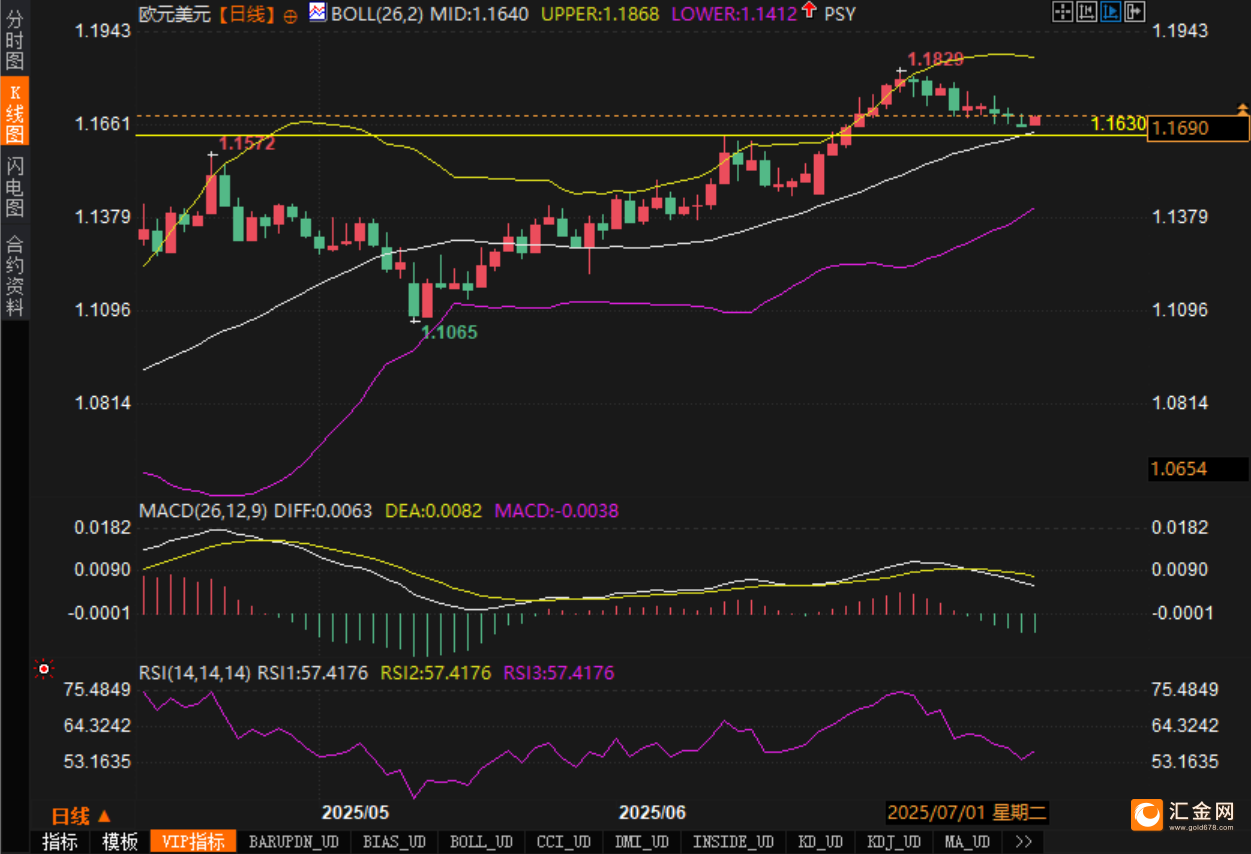Click the 2025/06 time axis label
This screenshot has height=854, width=1251.
pyautogui.click(x=652, y=811)
